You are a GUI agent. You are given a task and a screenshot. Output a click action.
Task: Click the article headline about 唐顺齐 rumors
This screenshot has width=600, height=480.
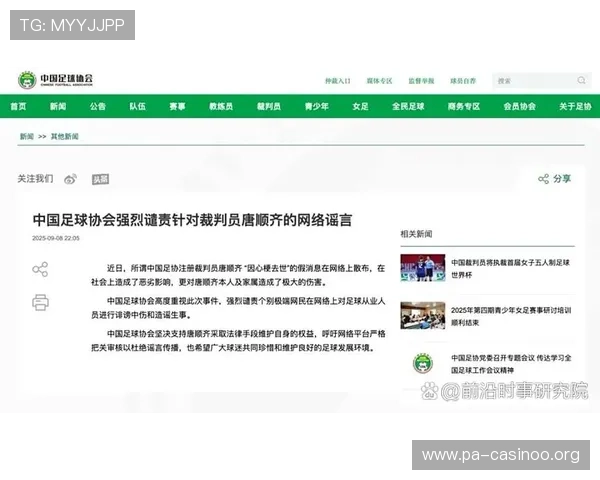192,220
